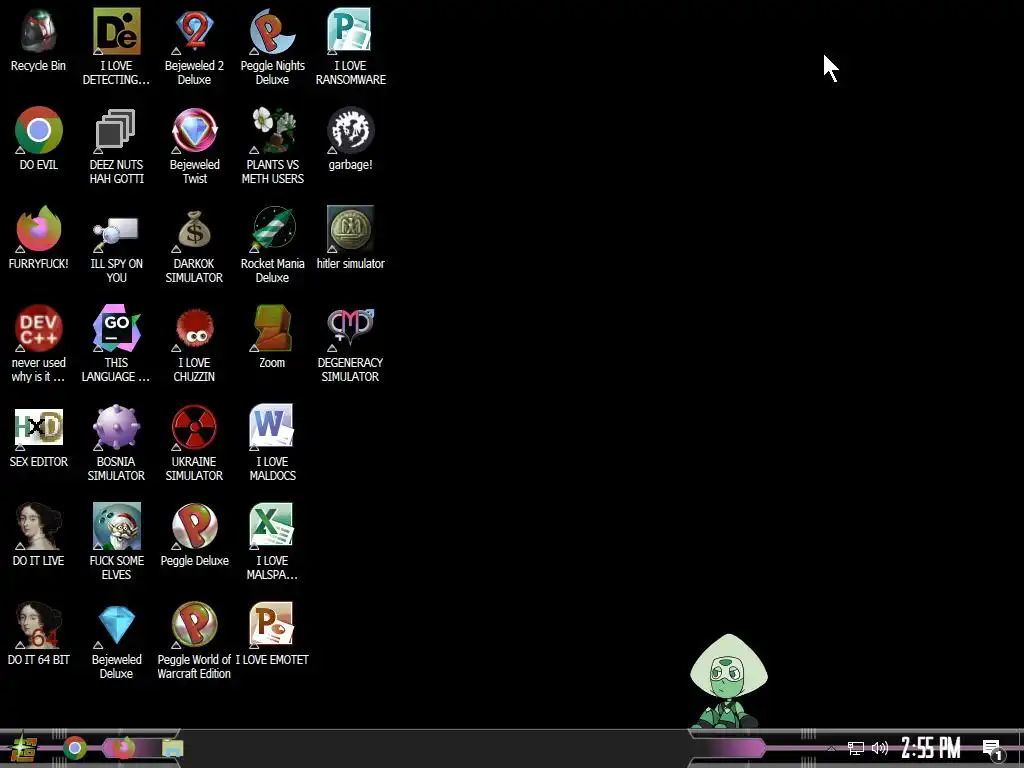
Task: Open the network status tray icon
Action: pyautogui.click(x=856, y=748)
